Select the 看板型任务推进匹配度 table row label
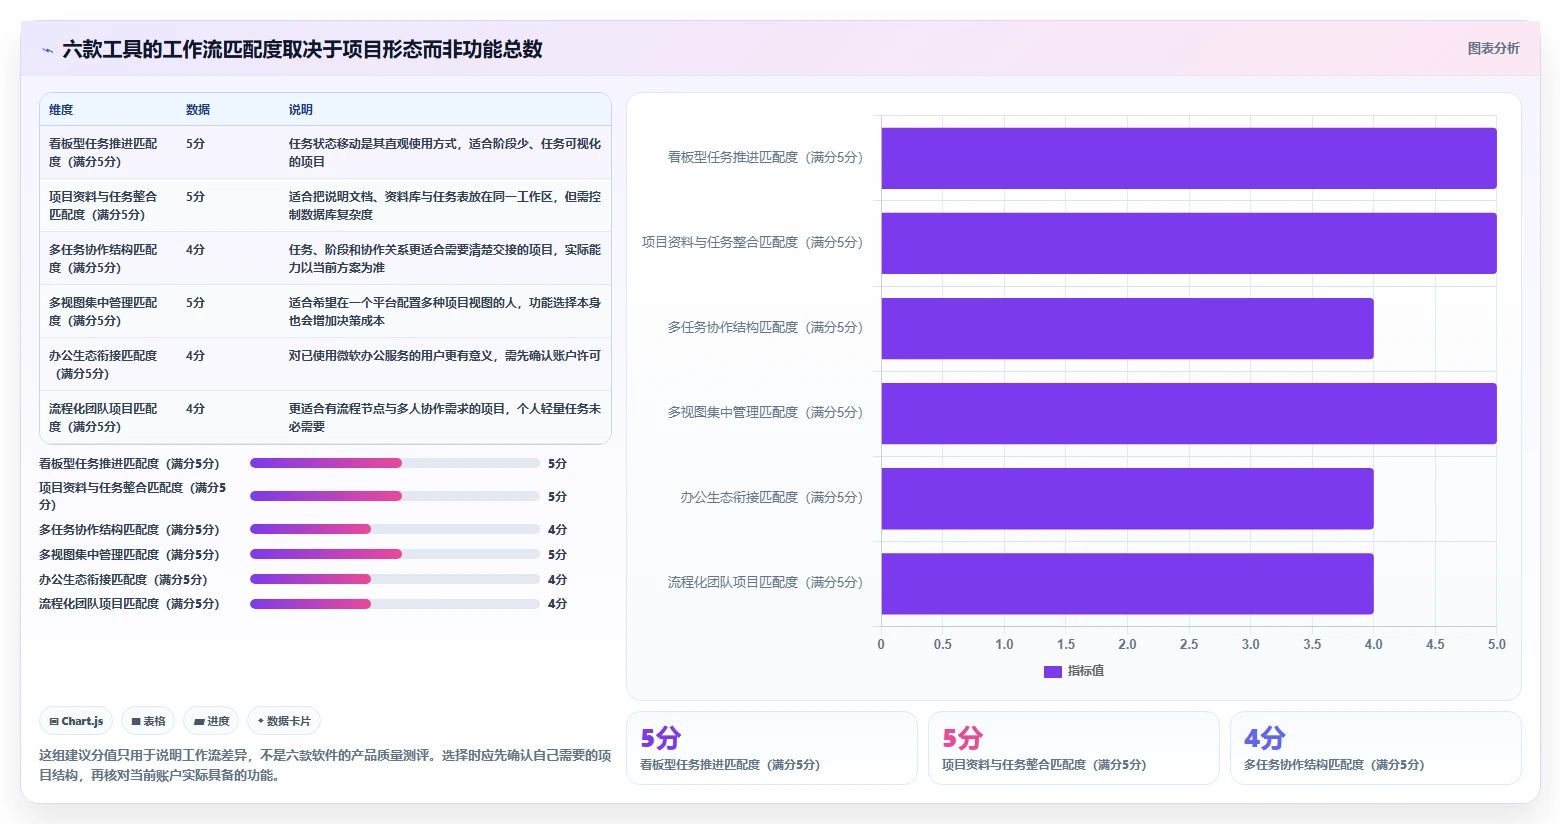The width and height of the screenshot is (1561, 824). pos(103,152)
